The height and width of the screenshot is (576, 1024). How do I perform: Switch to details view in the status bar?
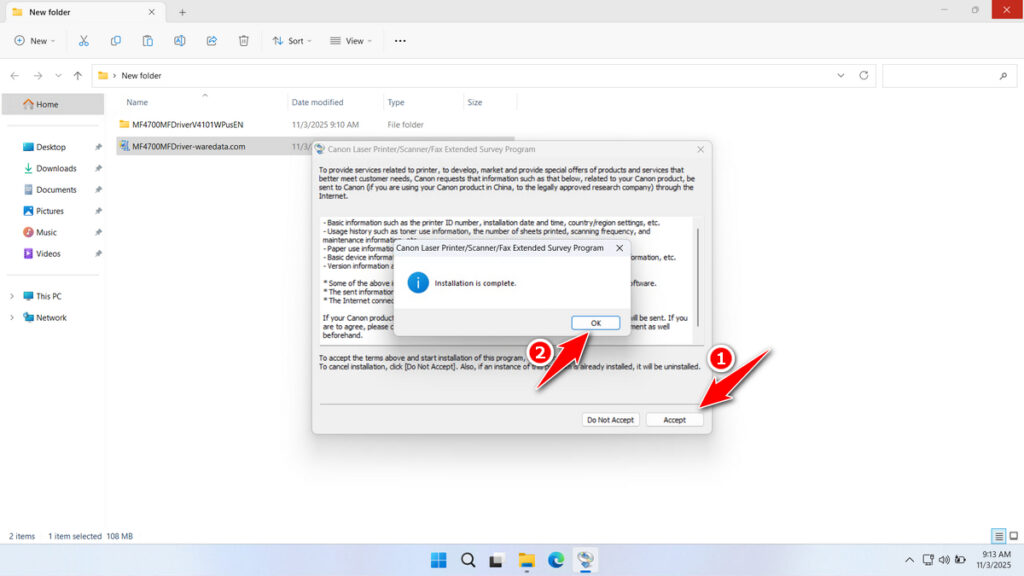click(x=997, y=536)
